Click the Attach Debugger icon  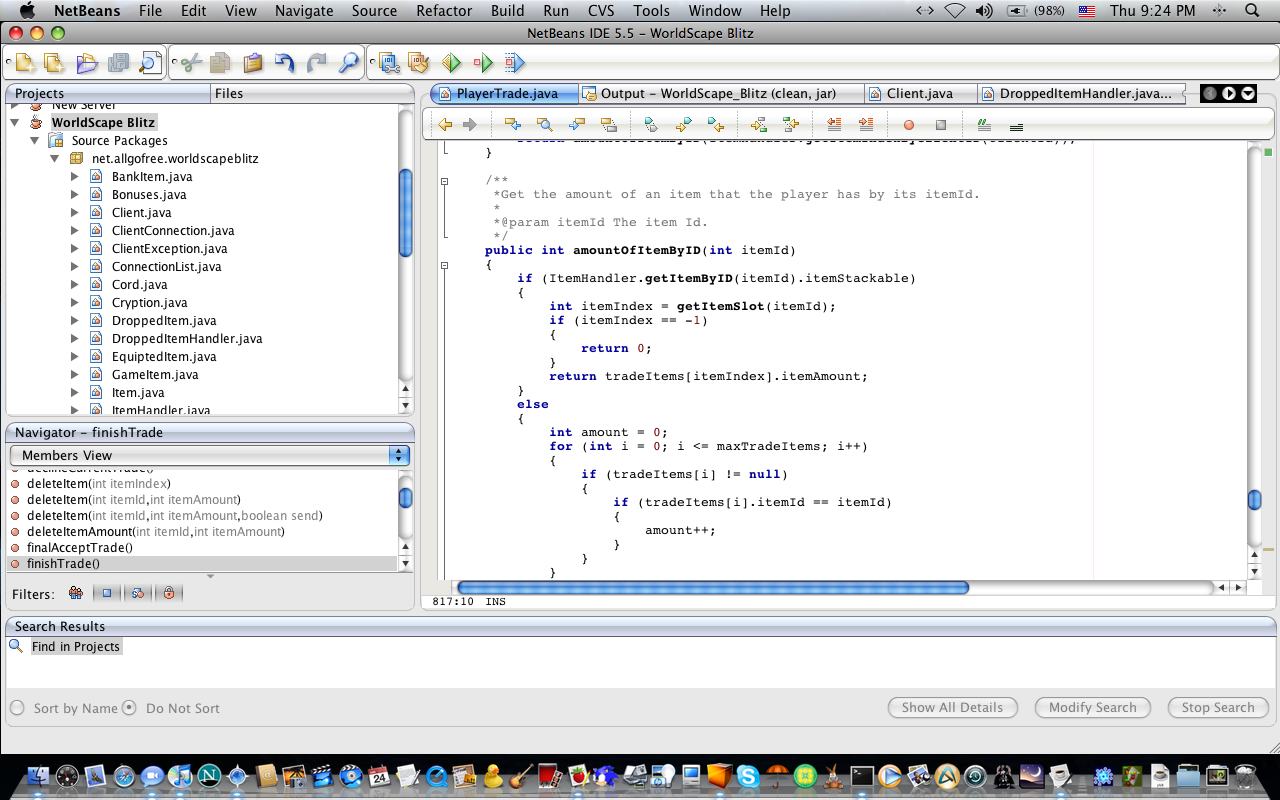coord(514,63)
